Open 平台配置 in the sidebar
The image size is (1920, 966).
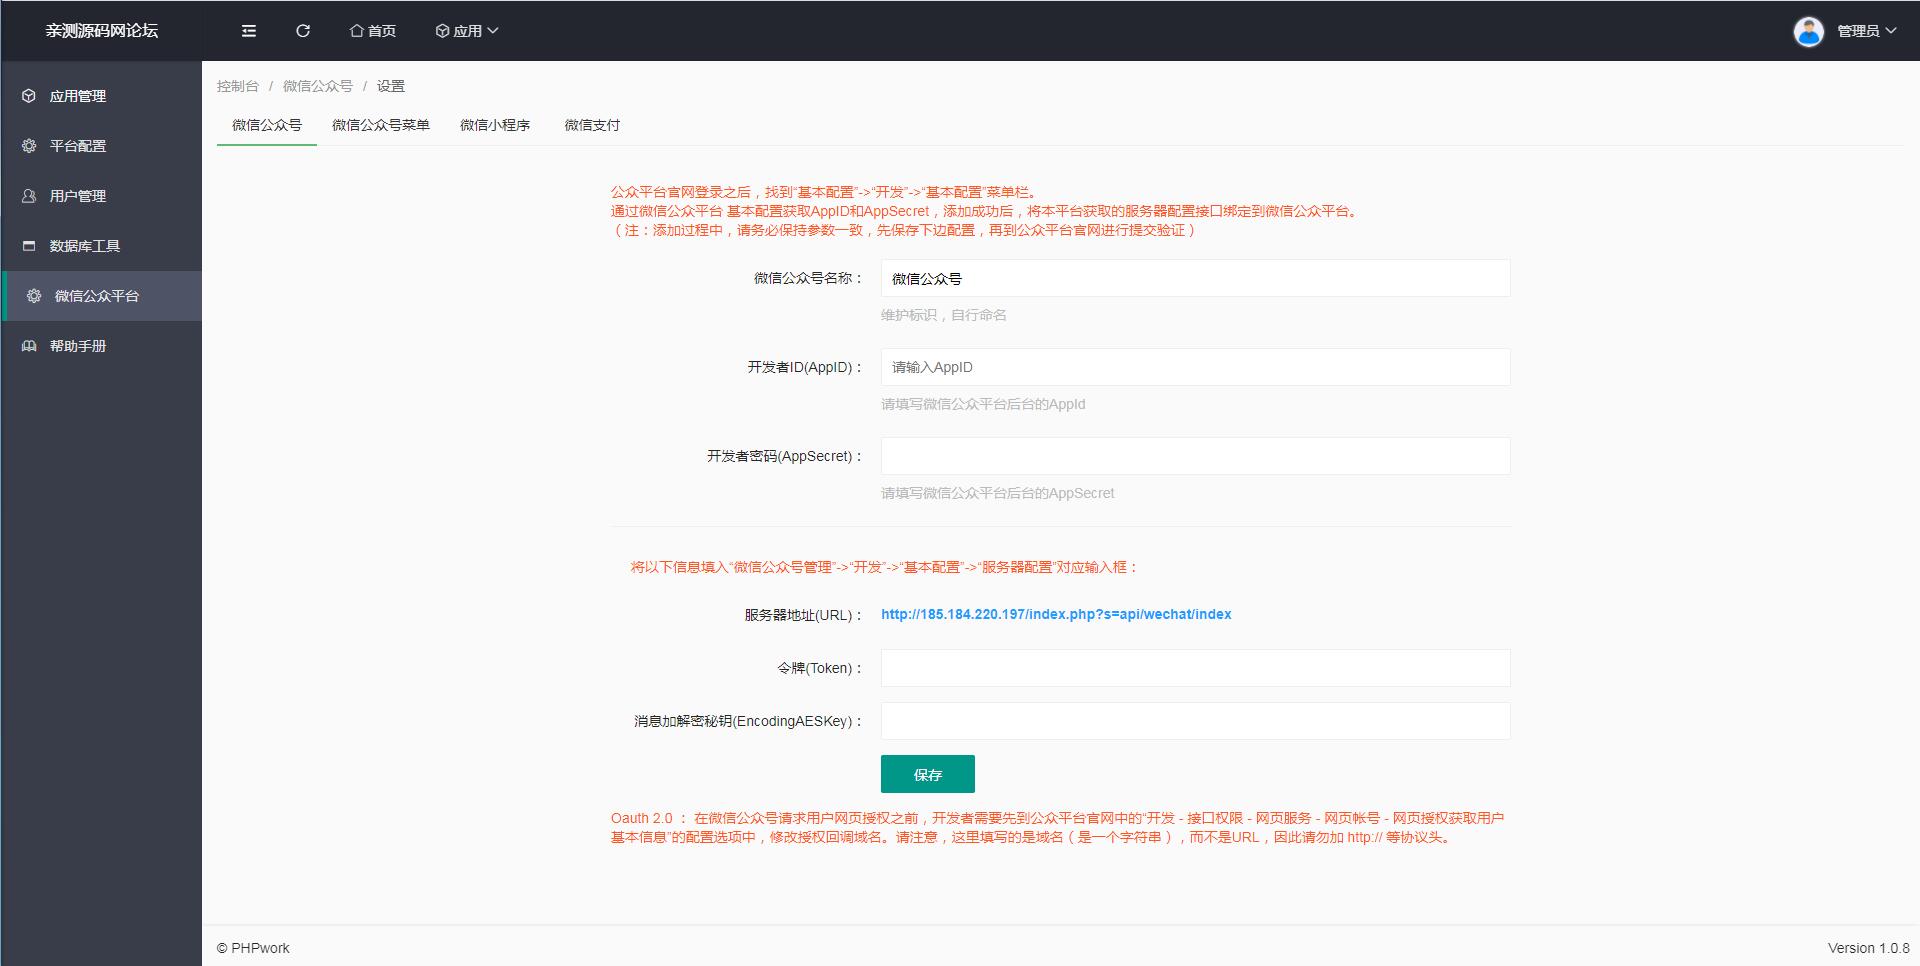point(101,146)
